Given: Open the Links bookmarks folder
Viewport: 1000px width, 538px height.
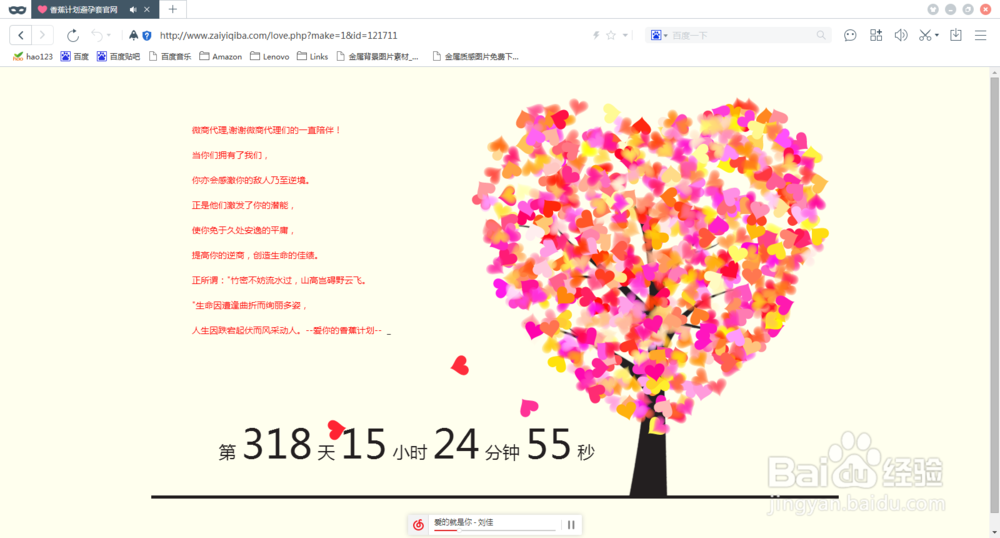Looking at the screenshot, I should (x=312, y=57).
